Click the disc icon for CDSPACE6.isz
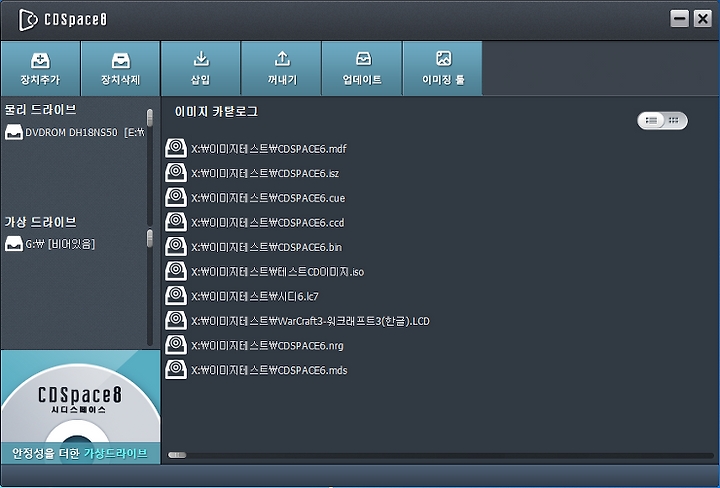Viewport: 720px width, 488px height. tap(176, 173)
